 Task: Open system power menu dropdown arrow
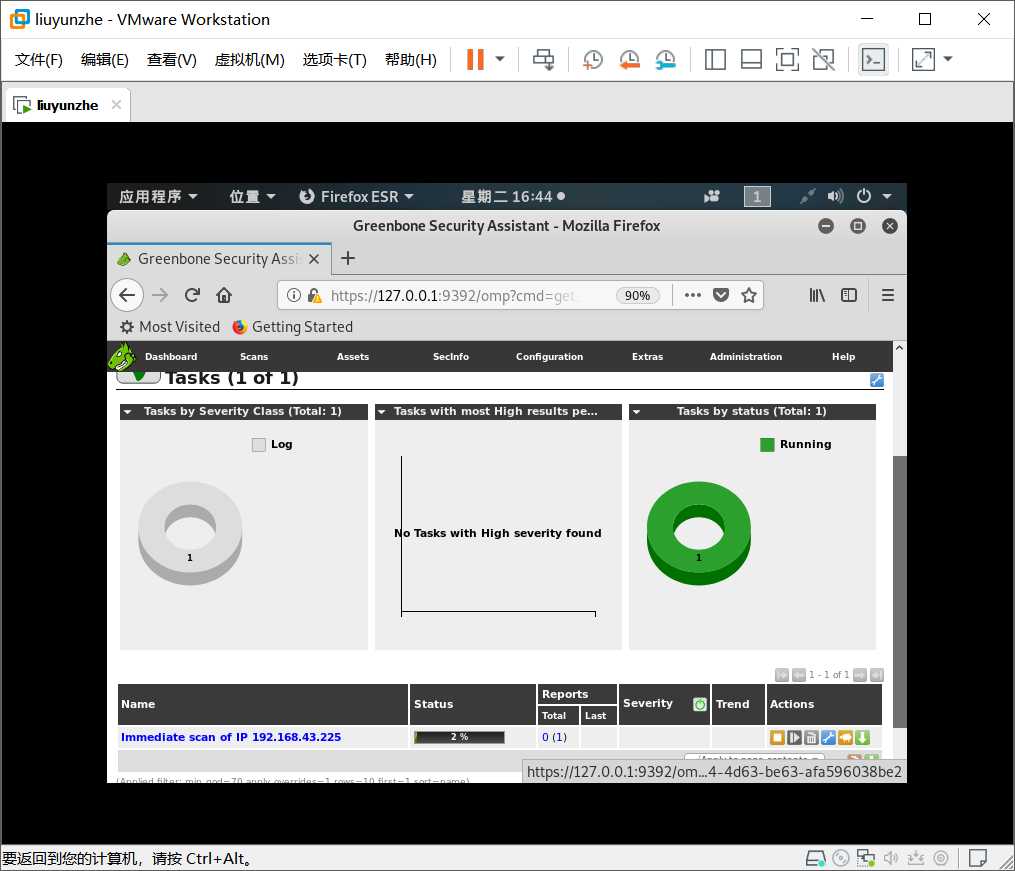point(887,196)
